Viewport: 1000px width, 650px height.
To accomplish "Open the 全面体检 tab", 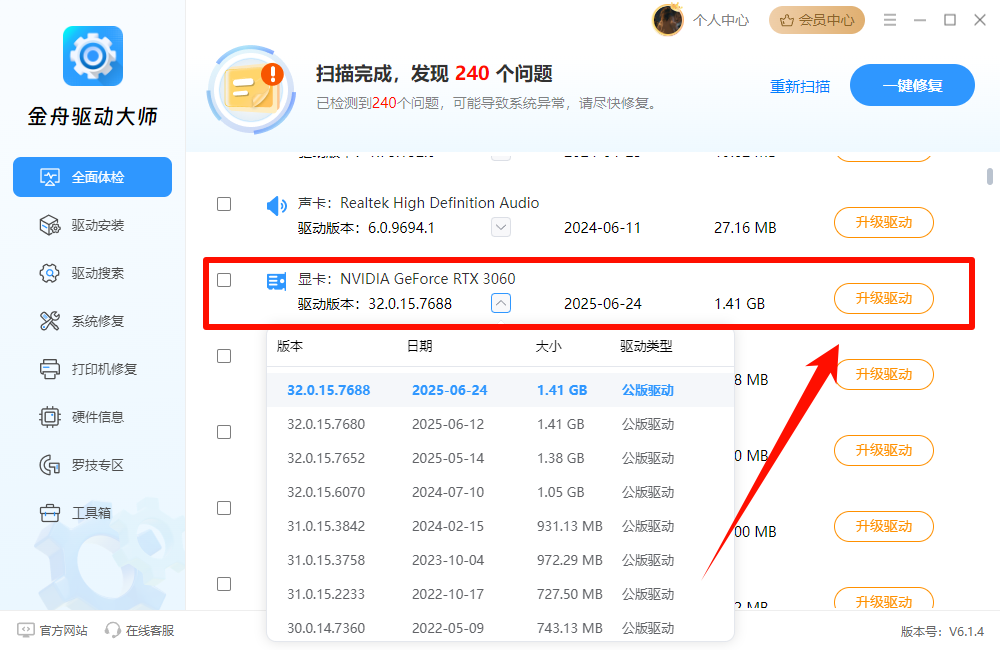I will 92,177.
